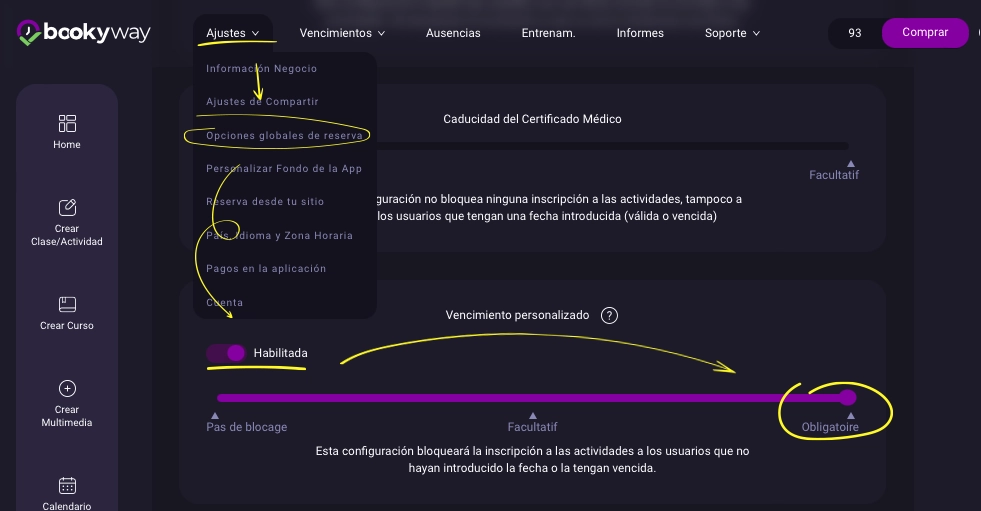Click the 93 credits counter
Image resolution: width=981 pixels, height=511 pixels.
point(854,33)
